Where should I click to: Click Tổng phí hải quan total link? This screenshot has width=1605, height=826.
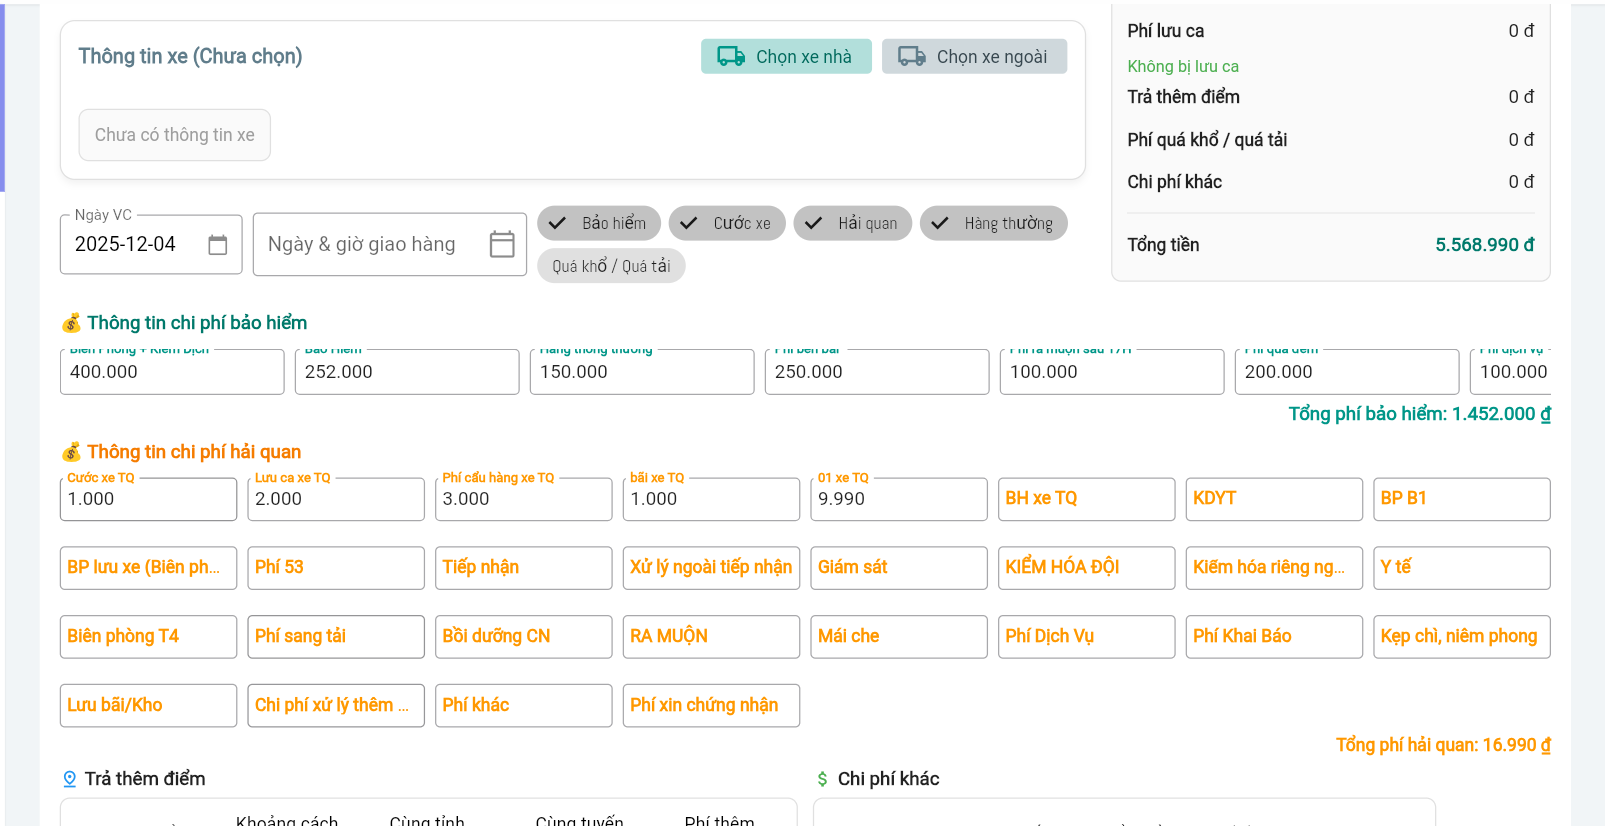1443,745
